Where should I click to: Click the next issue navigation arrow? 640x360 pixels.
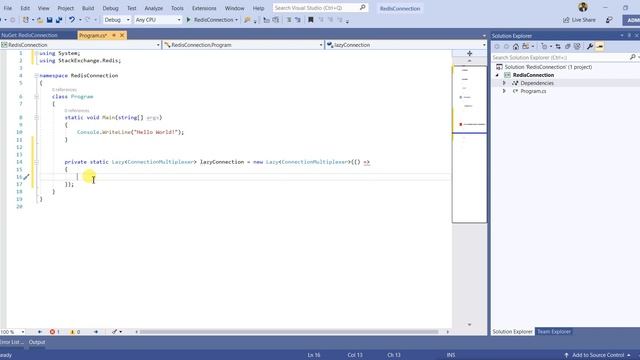click(x=96, y=332)
